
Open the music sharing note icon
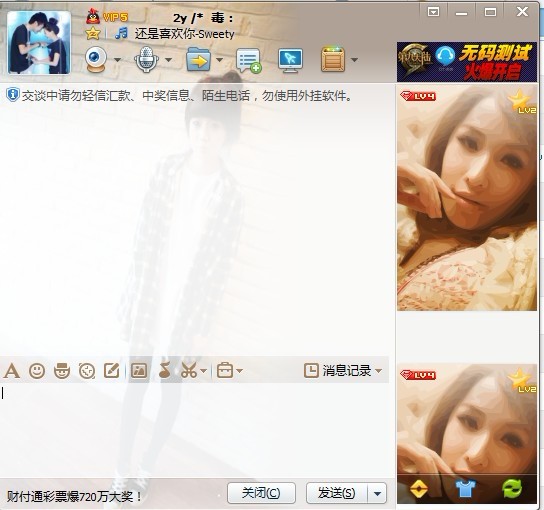coord(164,371)
